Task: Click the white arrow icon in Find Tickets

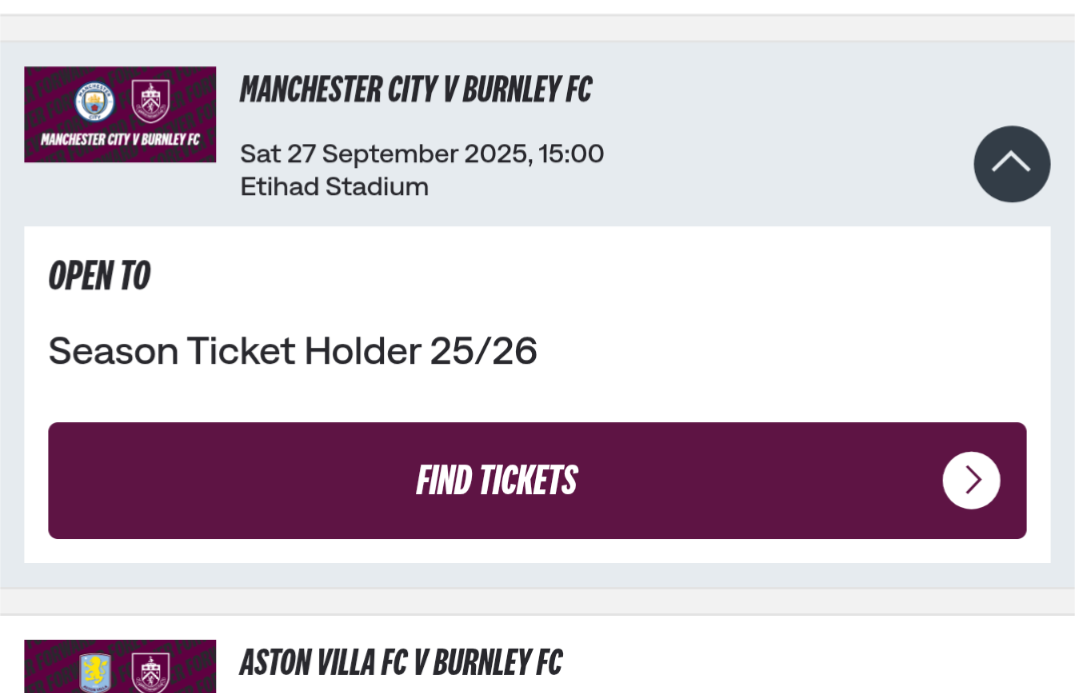Action: (970, 481)
